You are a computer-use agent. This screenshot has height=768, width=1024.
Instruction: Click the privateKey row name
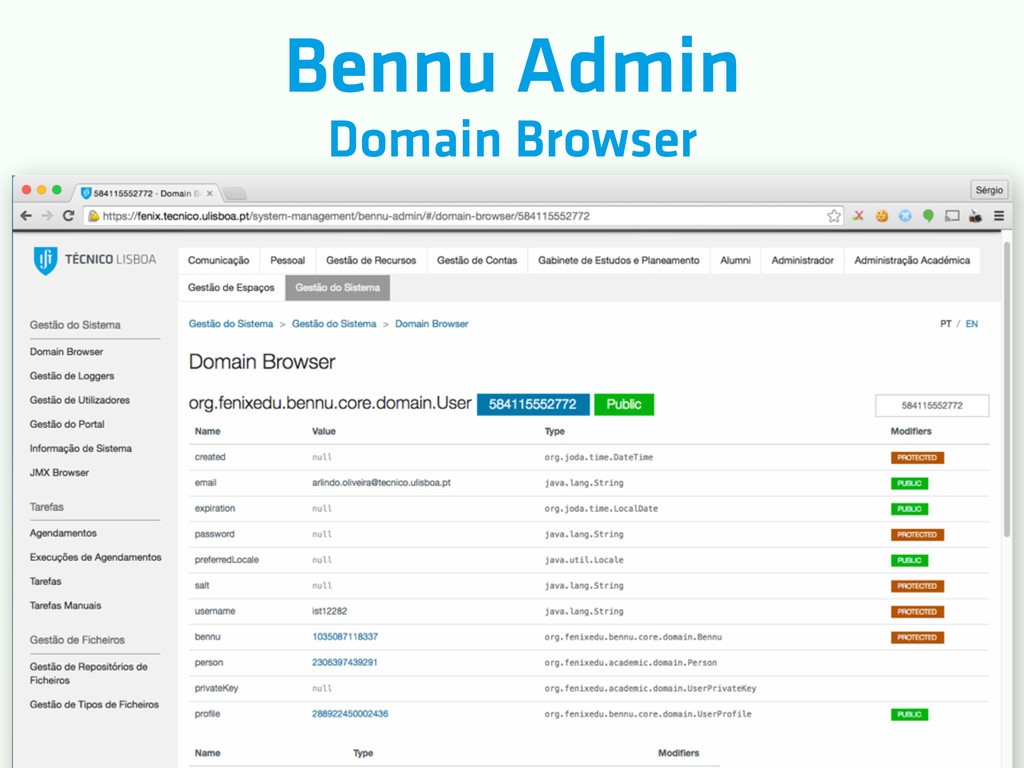click(216, 688)
